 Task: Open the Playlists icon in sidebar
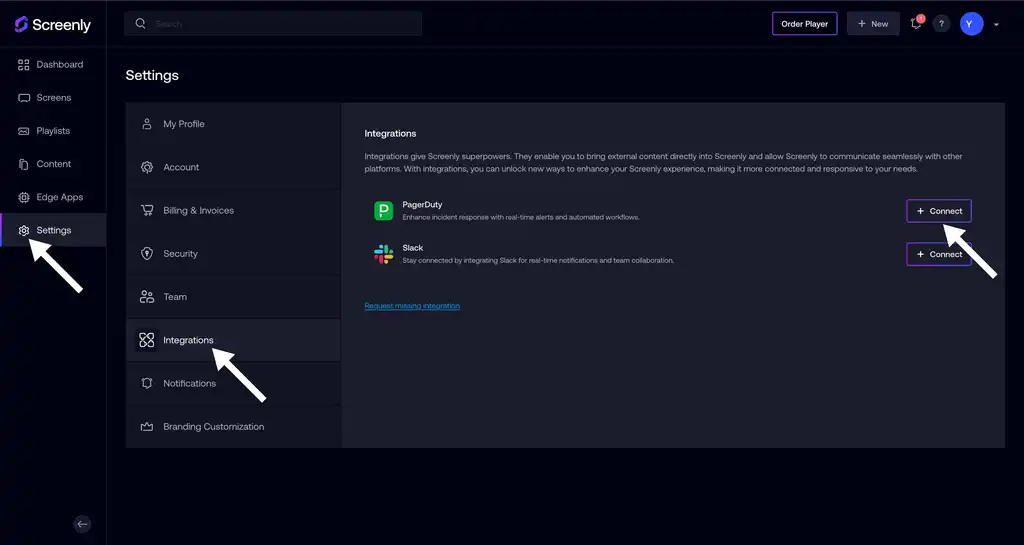tap(24, 131)
